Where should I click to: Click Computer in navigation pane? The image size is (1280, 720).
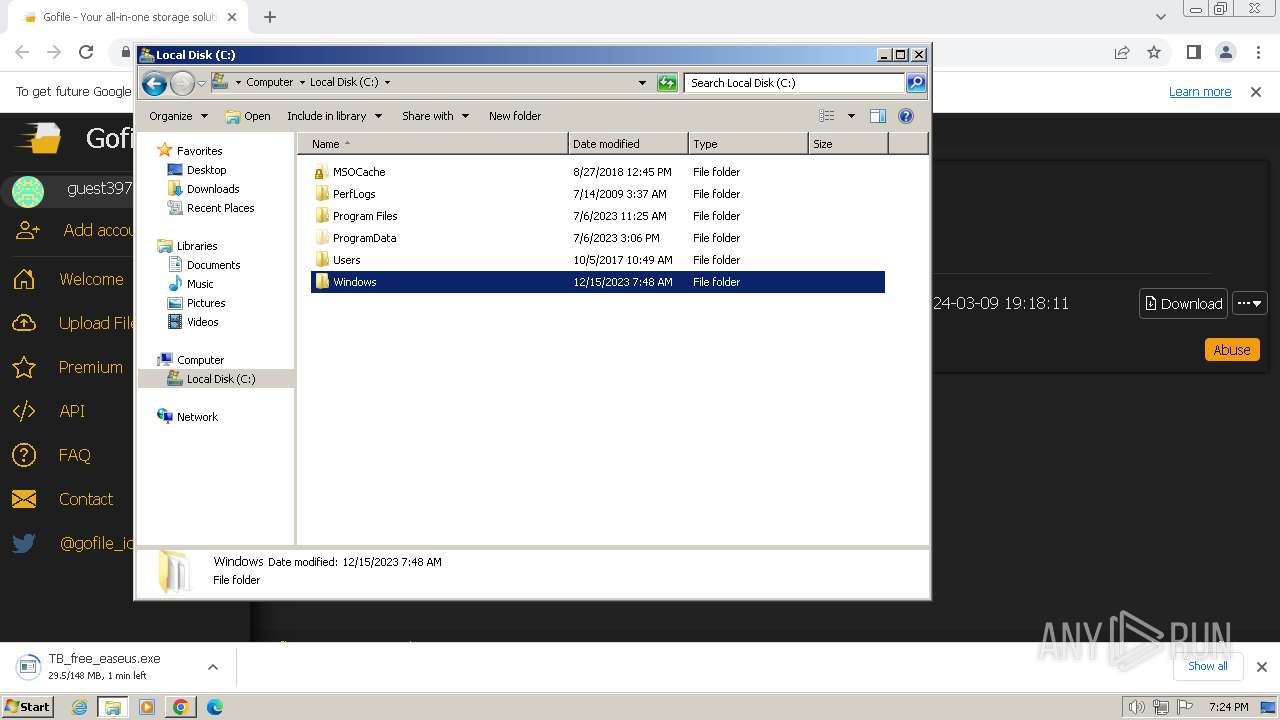tap(200, 360)
